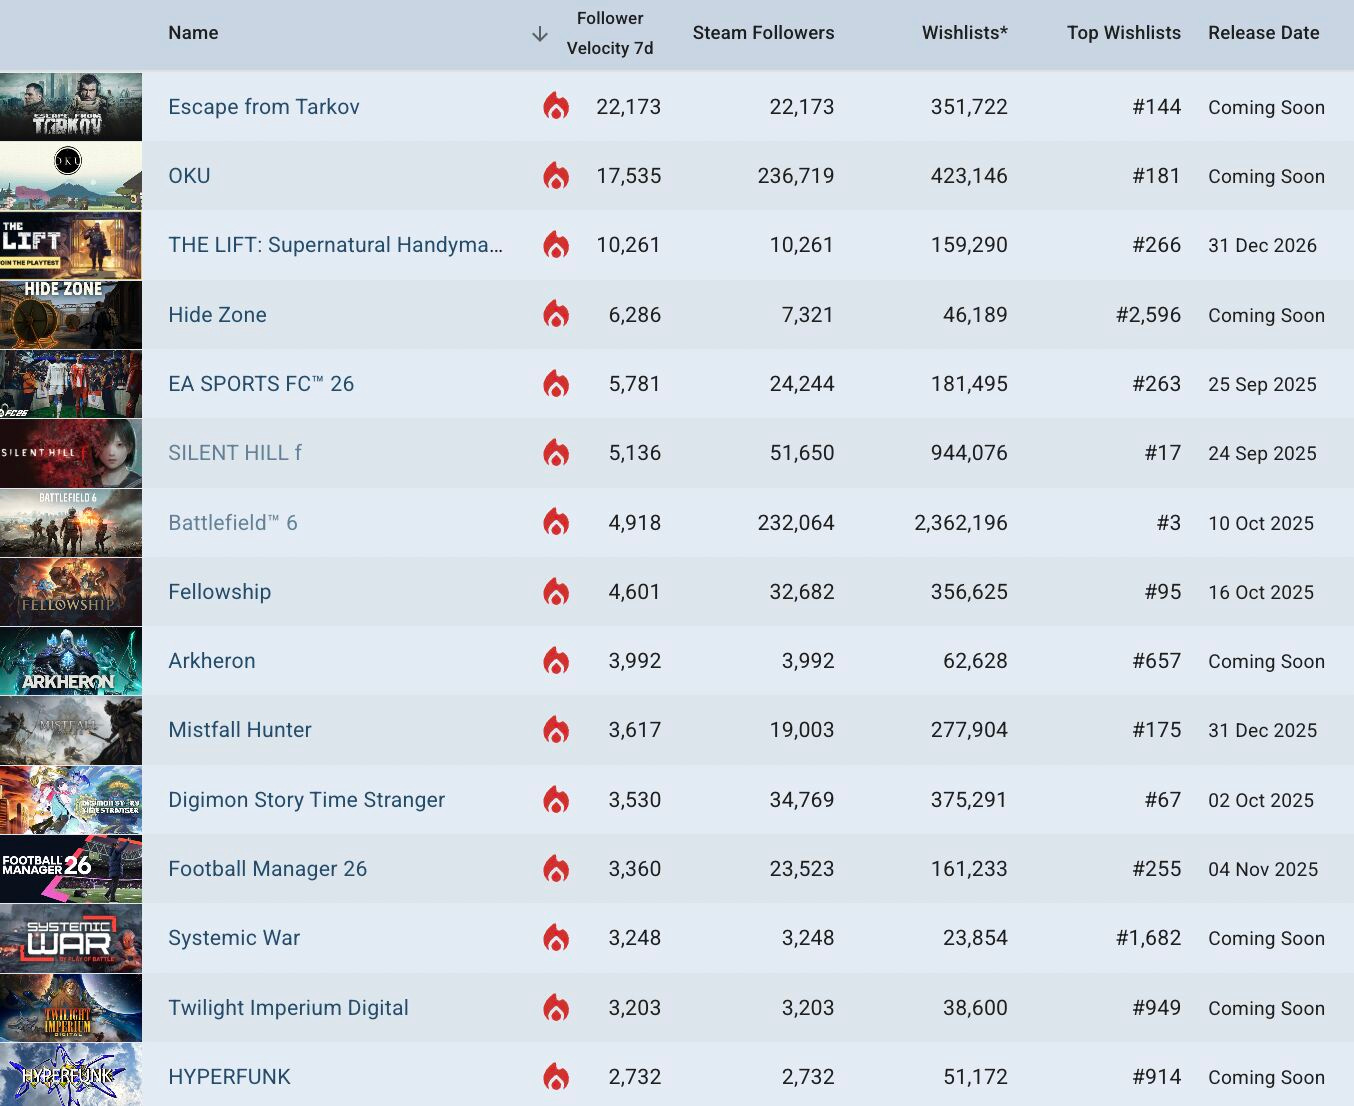Click the flame icon in the OKU row
Screen dimensions: 1354x1106
tap(556, 176)
